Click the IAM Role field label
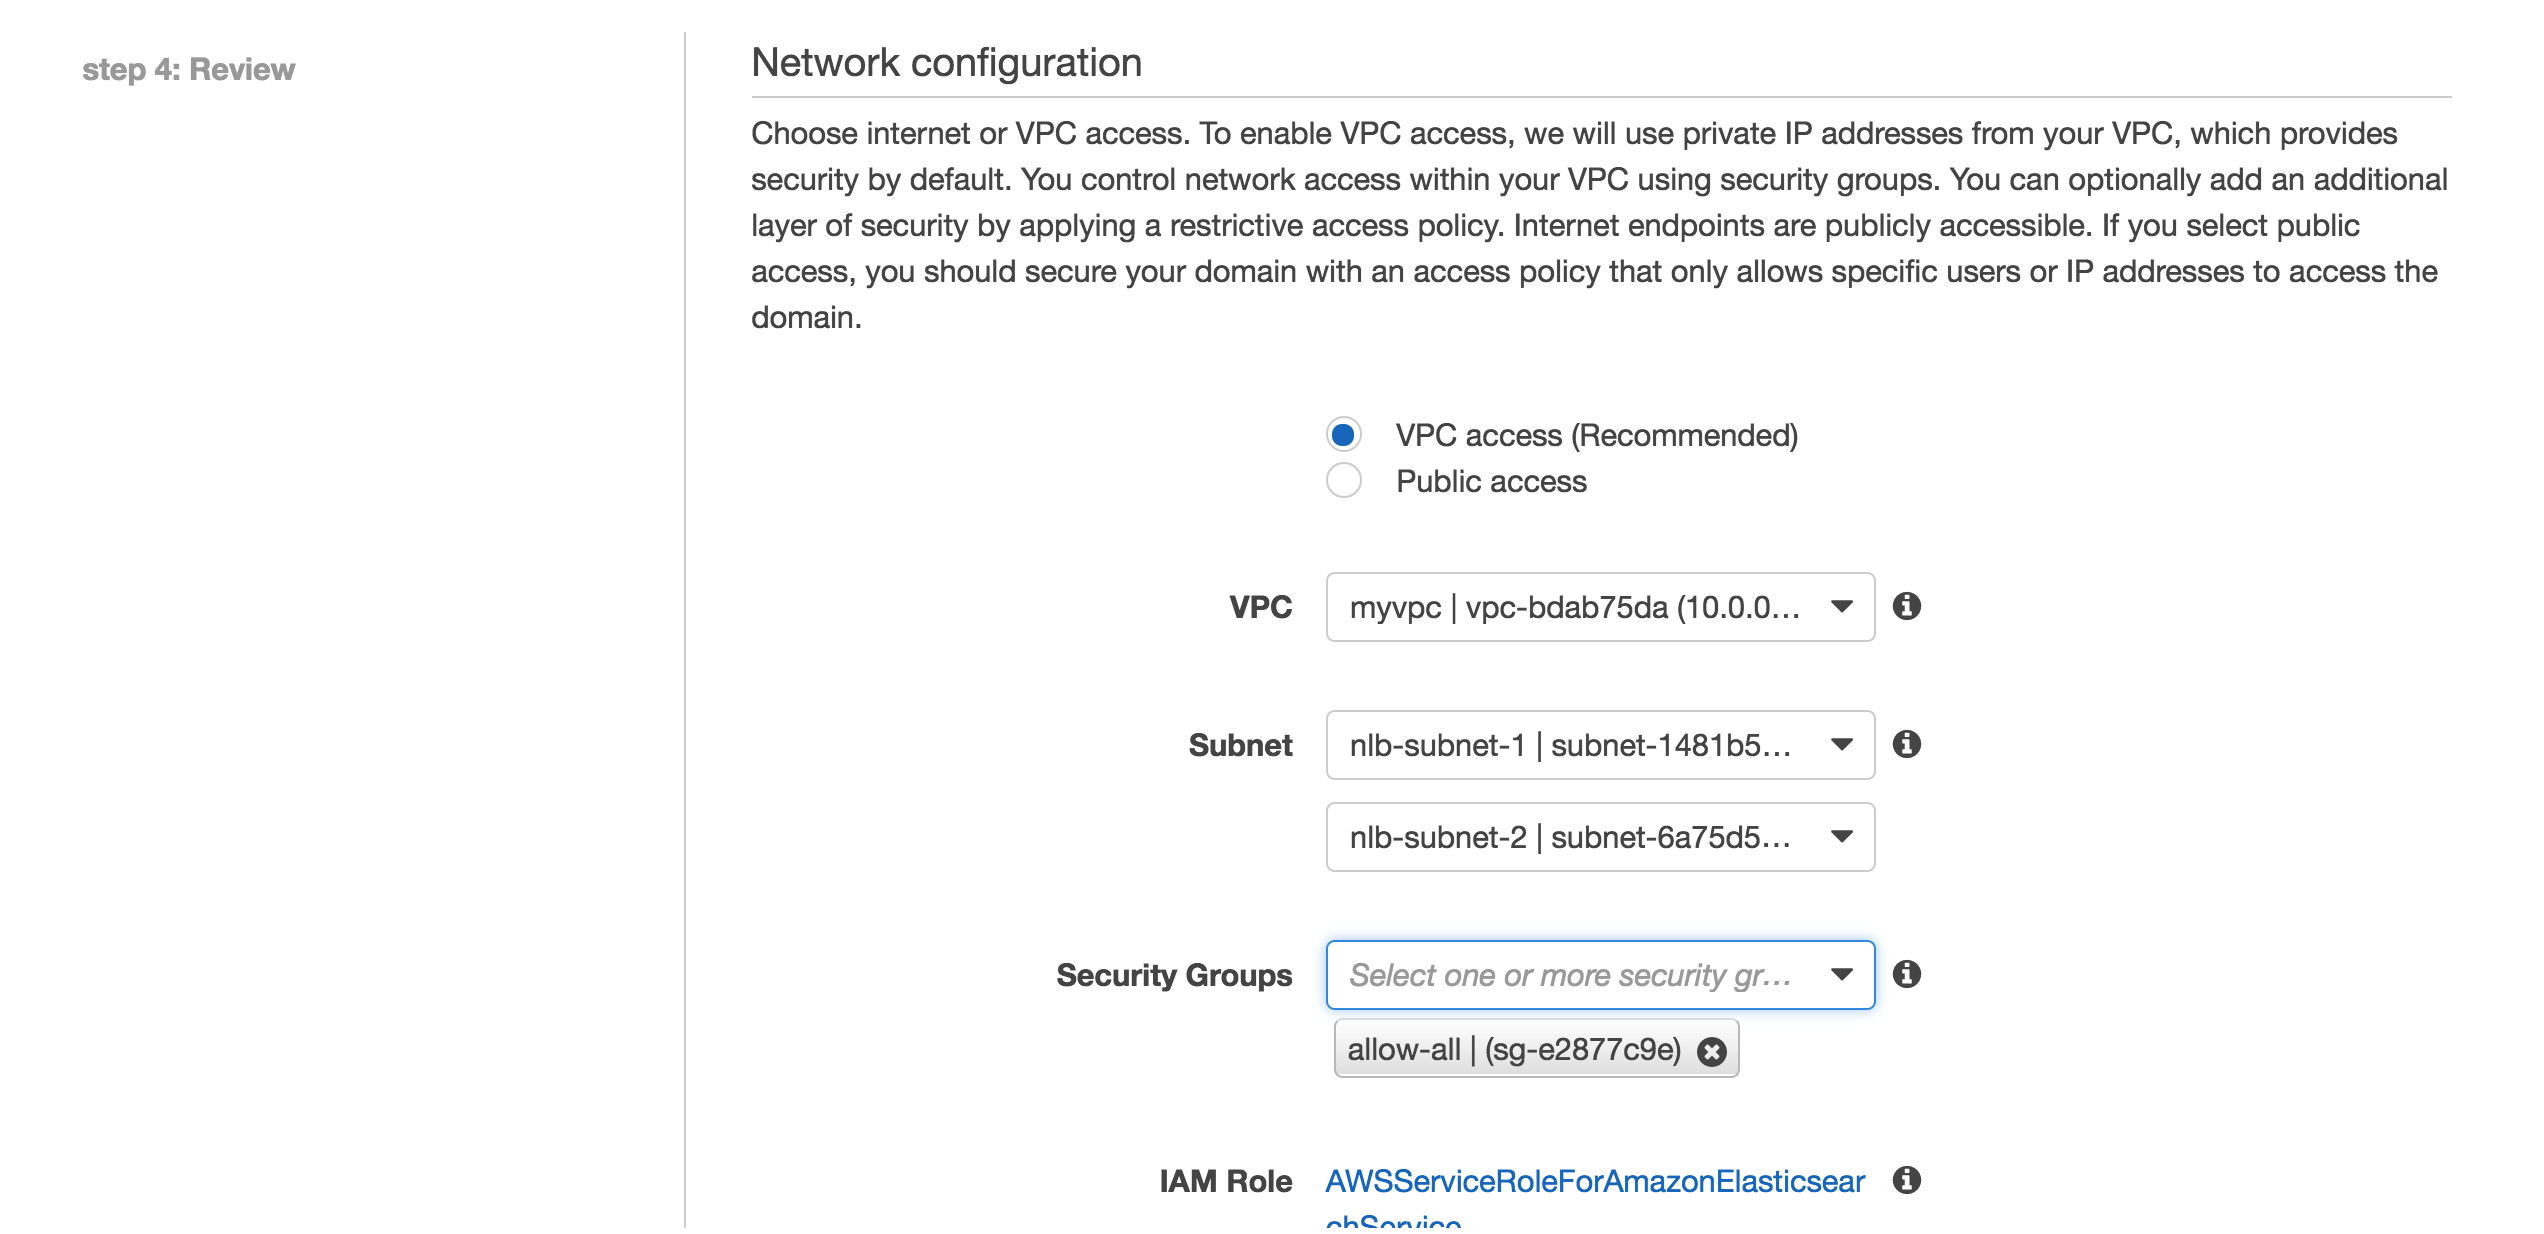 (x=1225, y=1181)
